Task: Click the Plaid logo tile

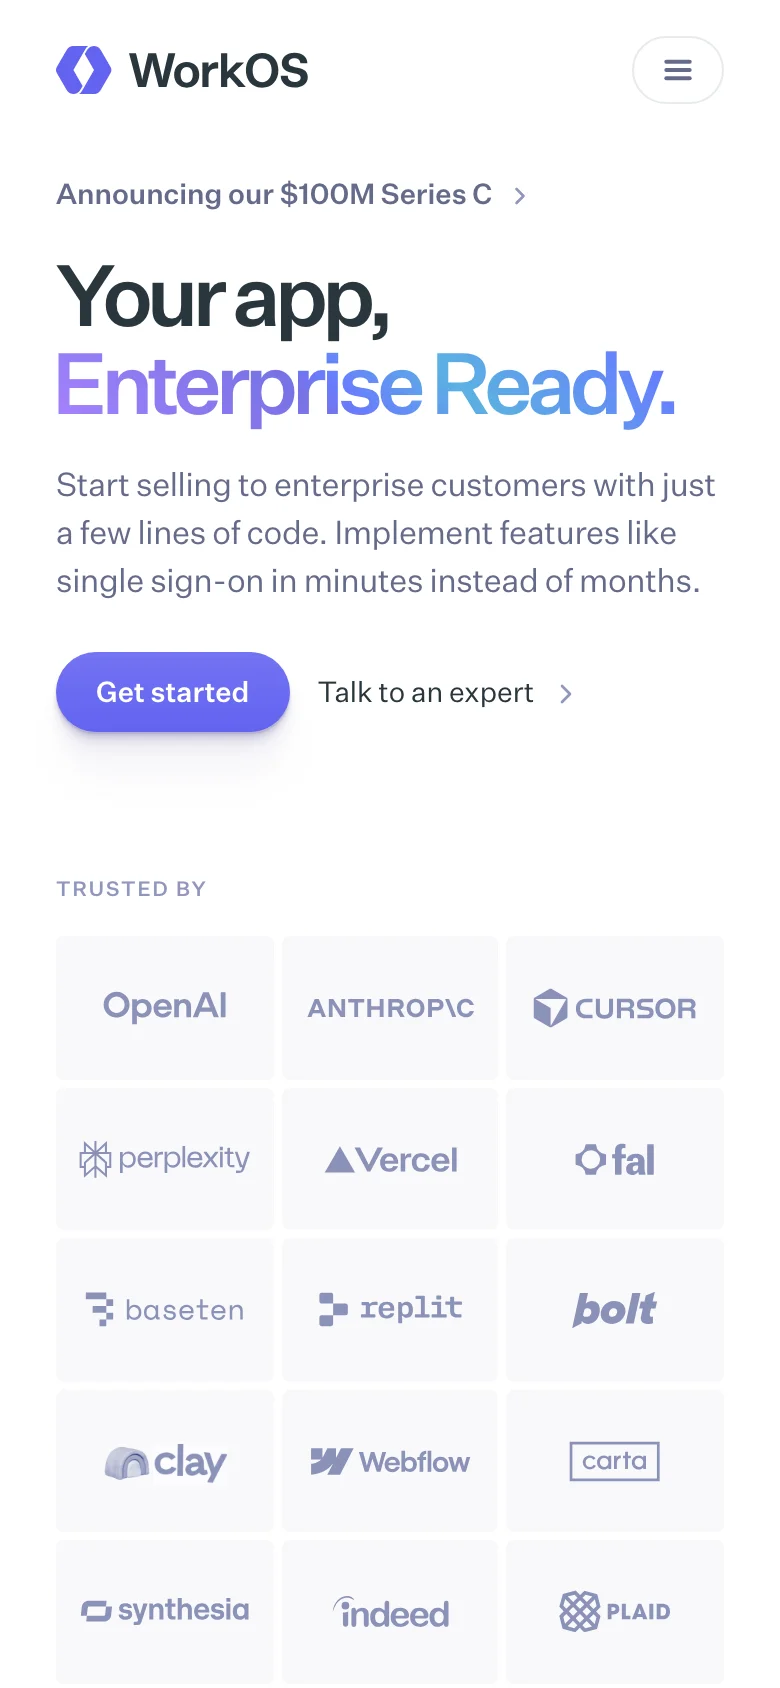Action: [x=615, y=1611]
